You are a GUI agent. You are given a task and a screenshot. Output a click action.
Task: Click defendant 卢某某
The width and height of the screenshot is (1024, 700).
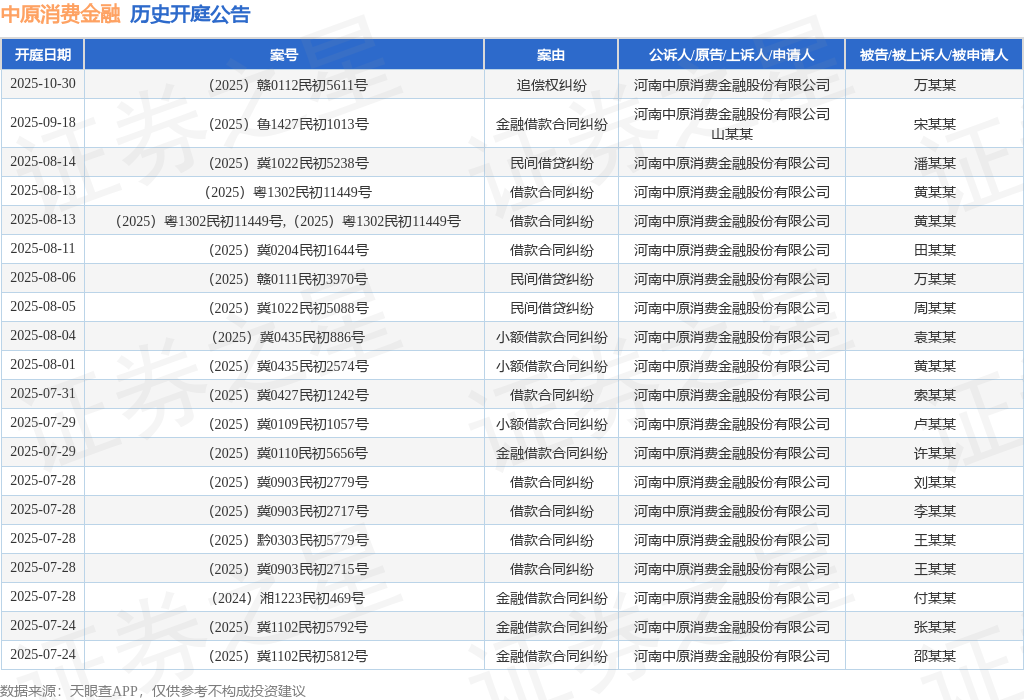(935, 424)
